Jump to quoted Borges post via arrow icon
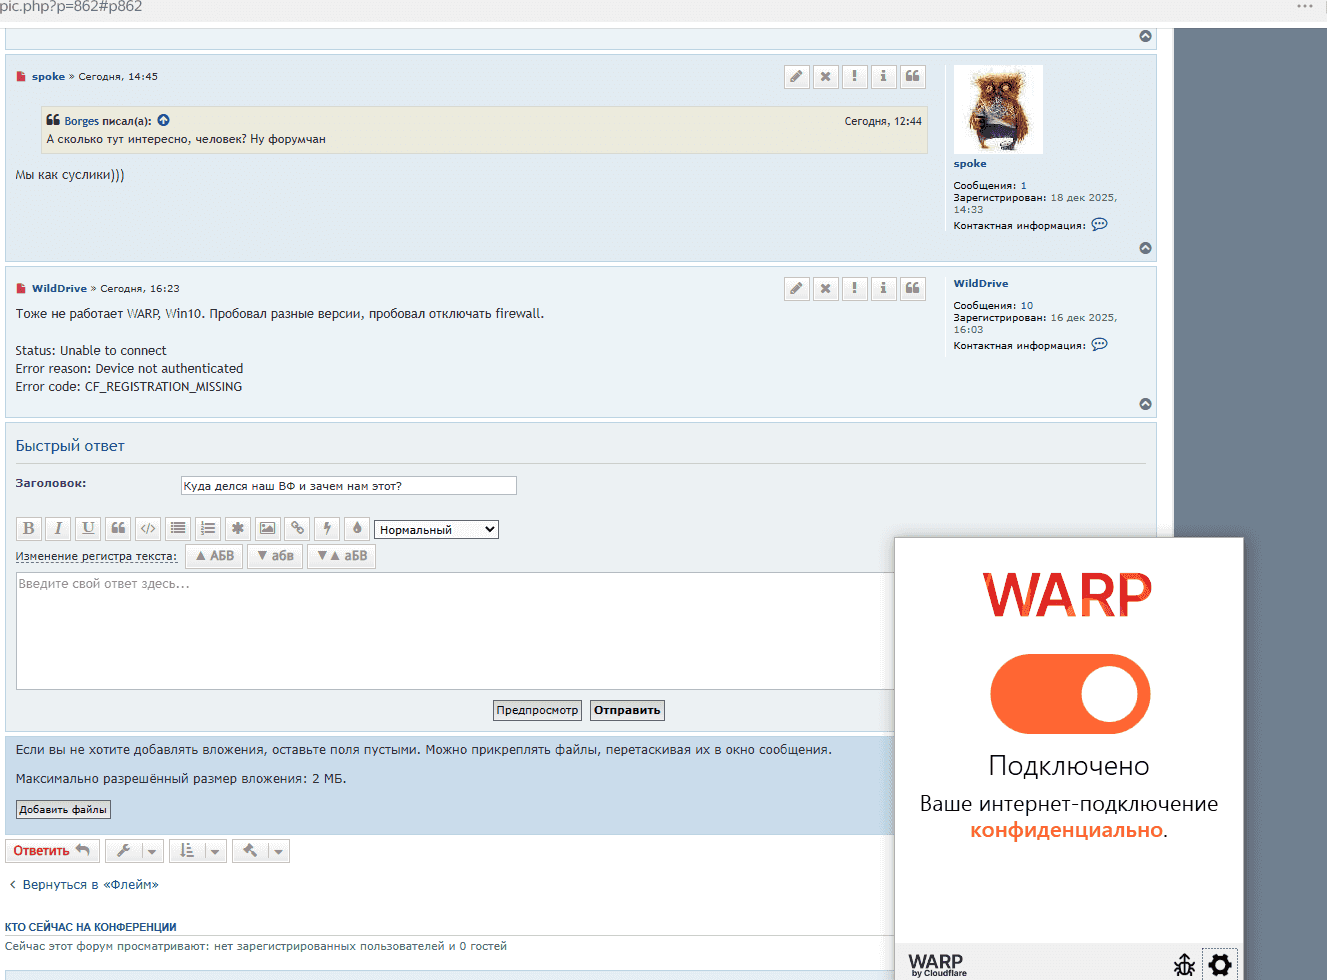This screenshot has width=1327, height=980. [164, 120]
